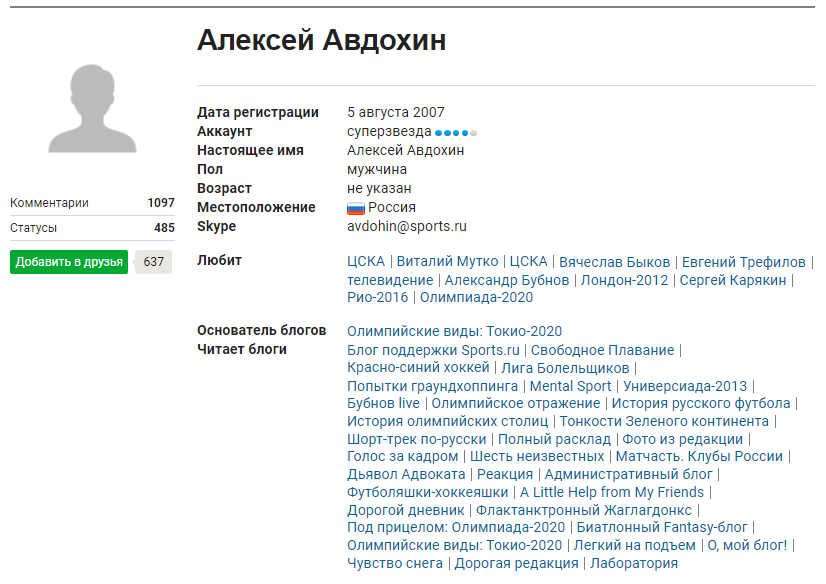
Task: Open the Футболяшки-хоккеяшки blog link
Action: pyautogui.click(x=428, y=492)
